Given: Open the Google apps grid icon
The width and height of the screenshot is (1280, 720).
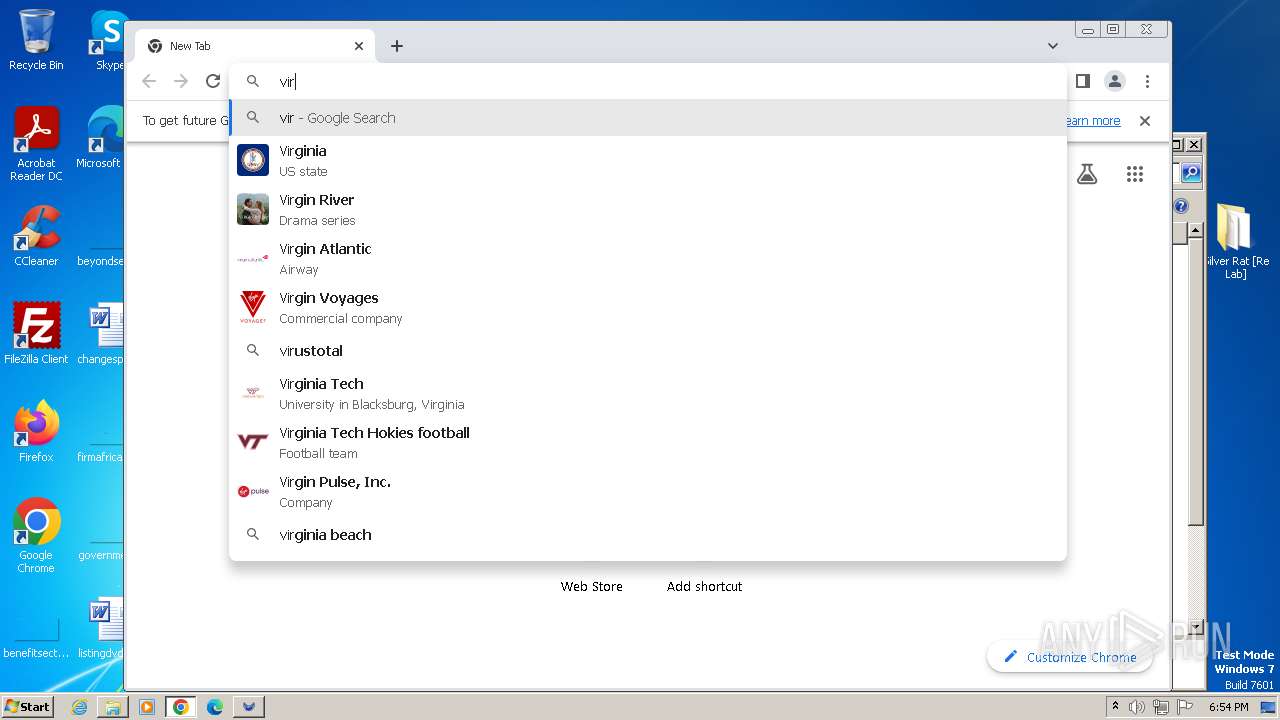Looking at the screenshot, I should pyautogui.click(x=1134, y=174).
